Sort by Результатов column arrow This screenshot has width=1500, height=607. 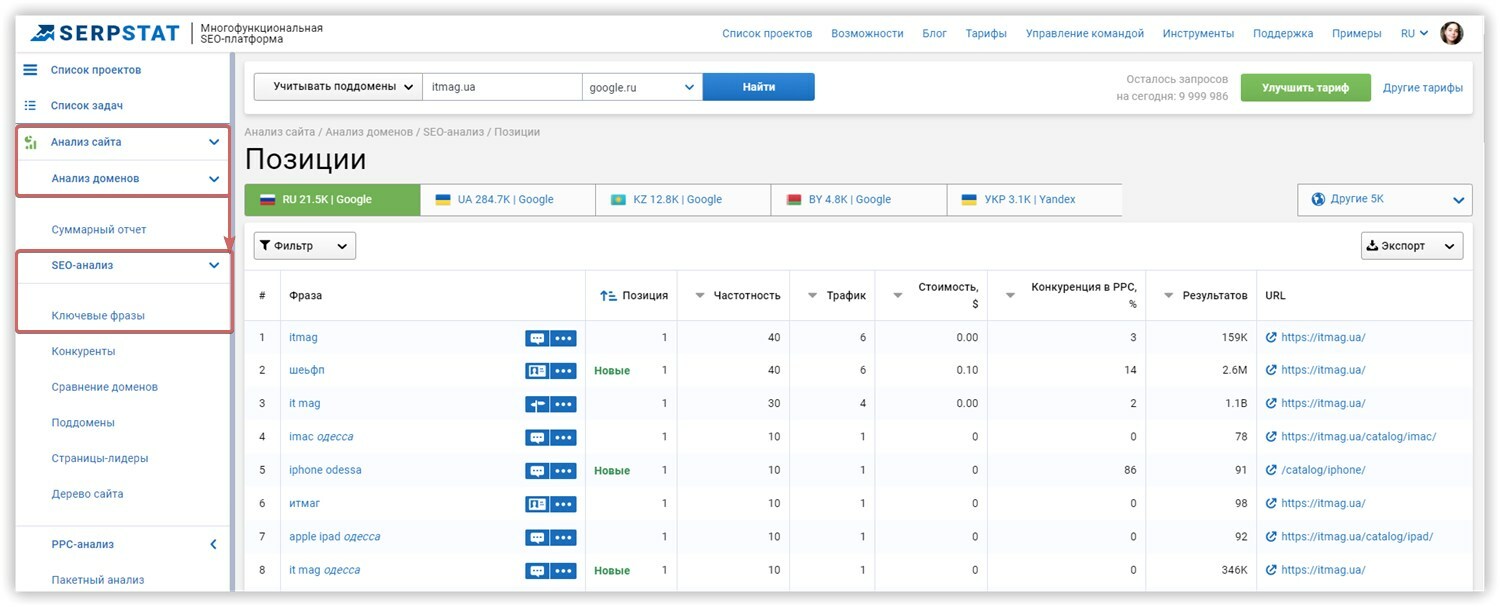(1168, 296)
